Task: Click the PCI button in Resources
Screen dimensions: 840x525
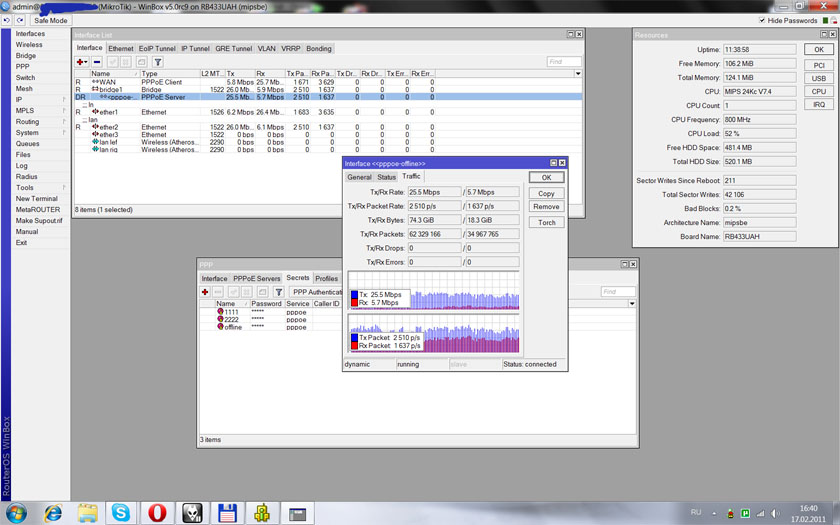Action: click(x=818, y=63)
